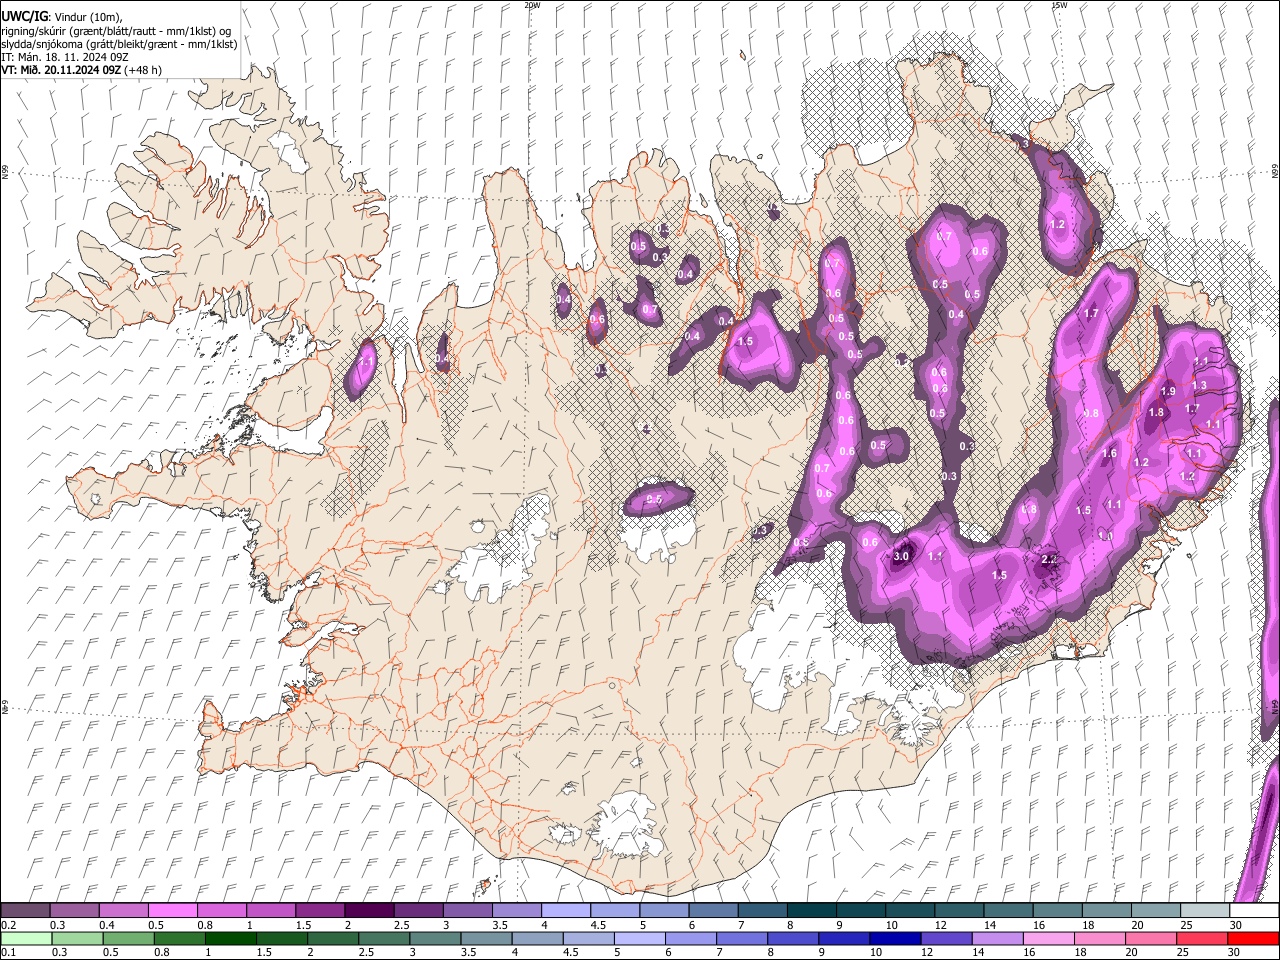The height and width of the screenshot is (960, 1280).
Task: Click the 3.0 precipitation value on the map
Action: [x=901, y=556]
